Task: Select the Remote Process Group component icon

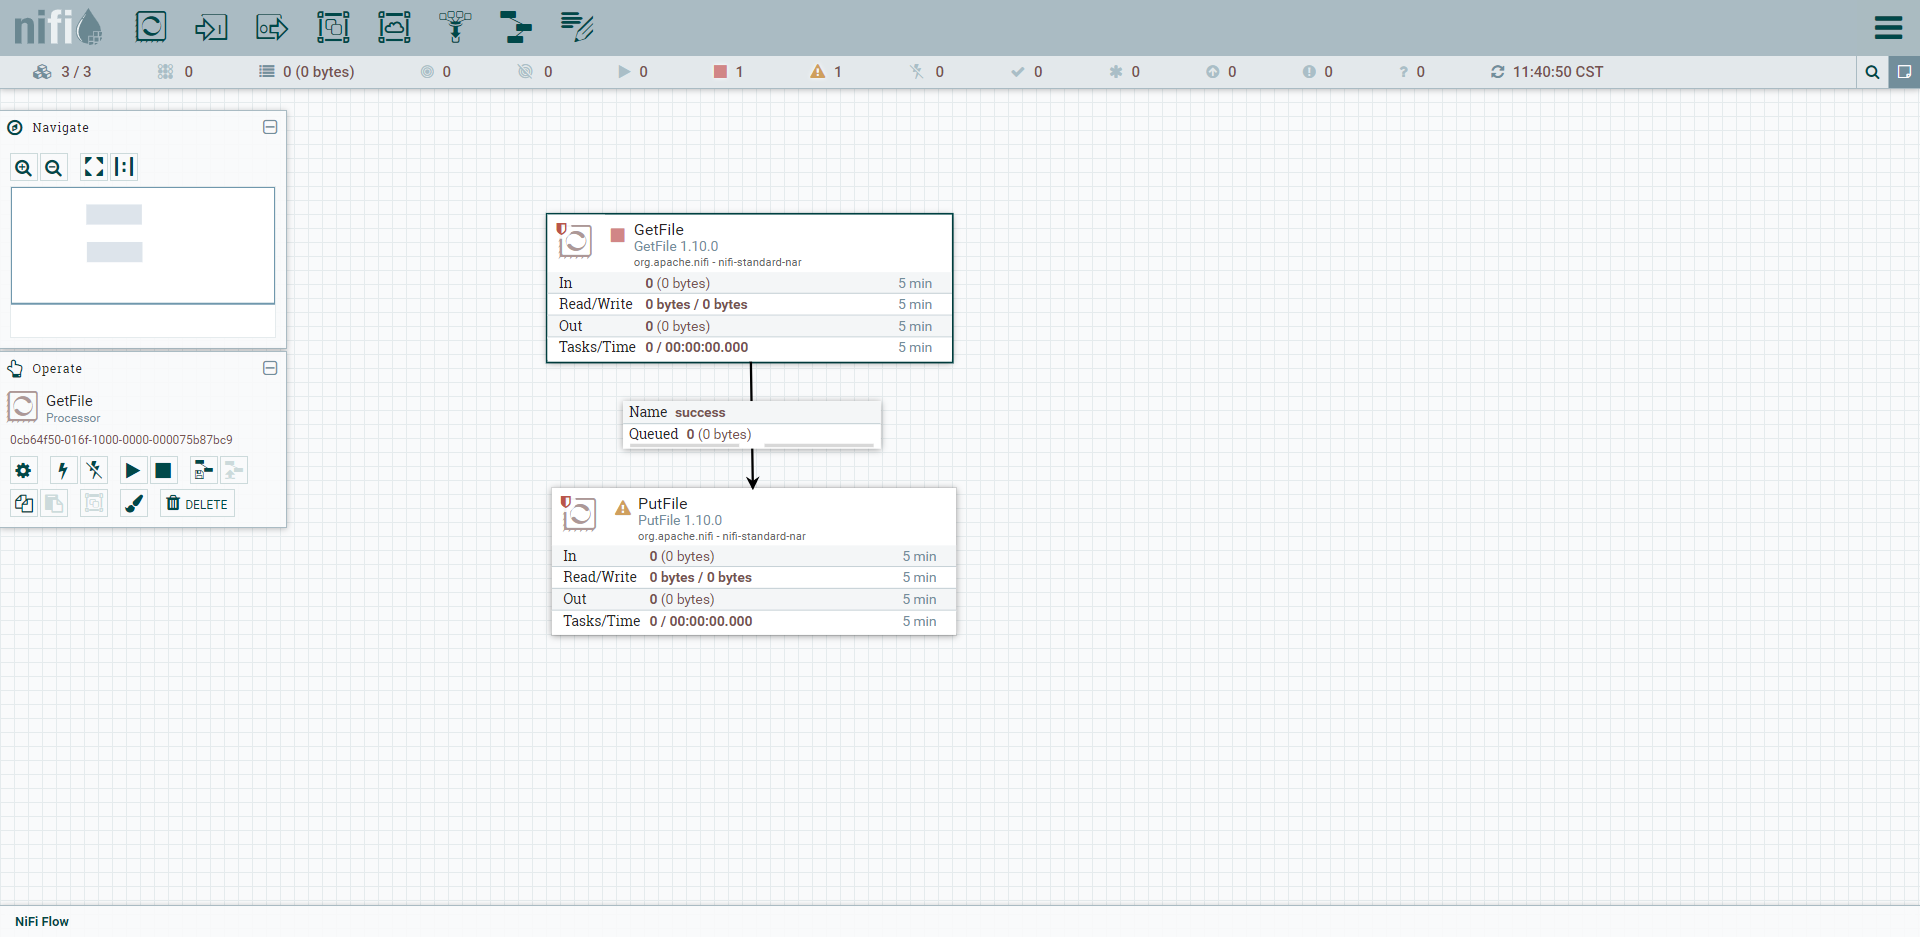Action: 394,27
